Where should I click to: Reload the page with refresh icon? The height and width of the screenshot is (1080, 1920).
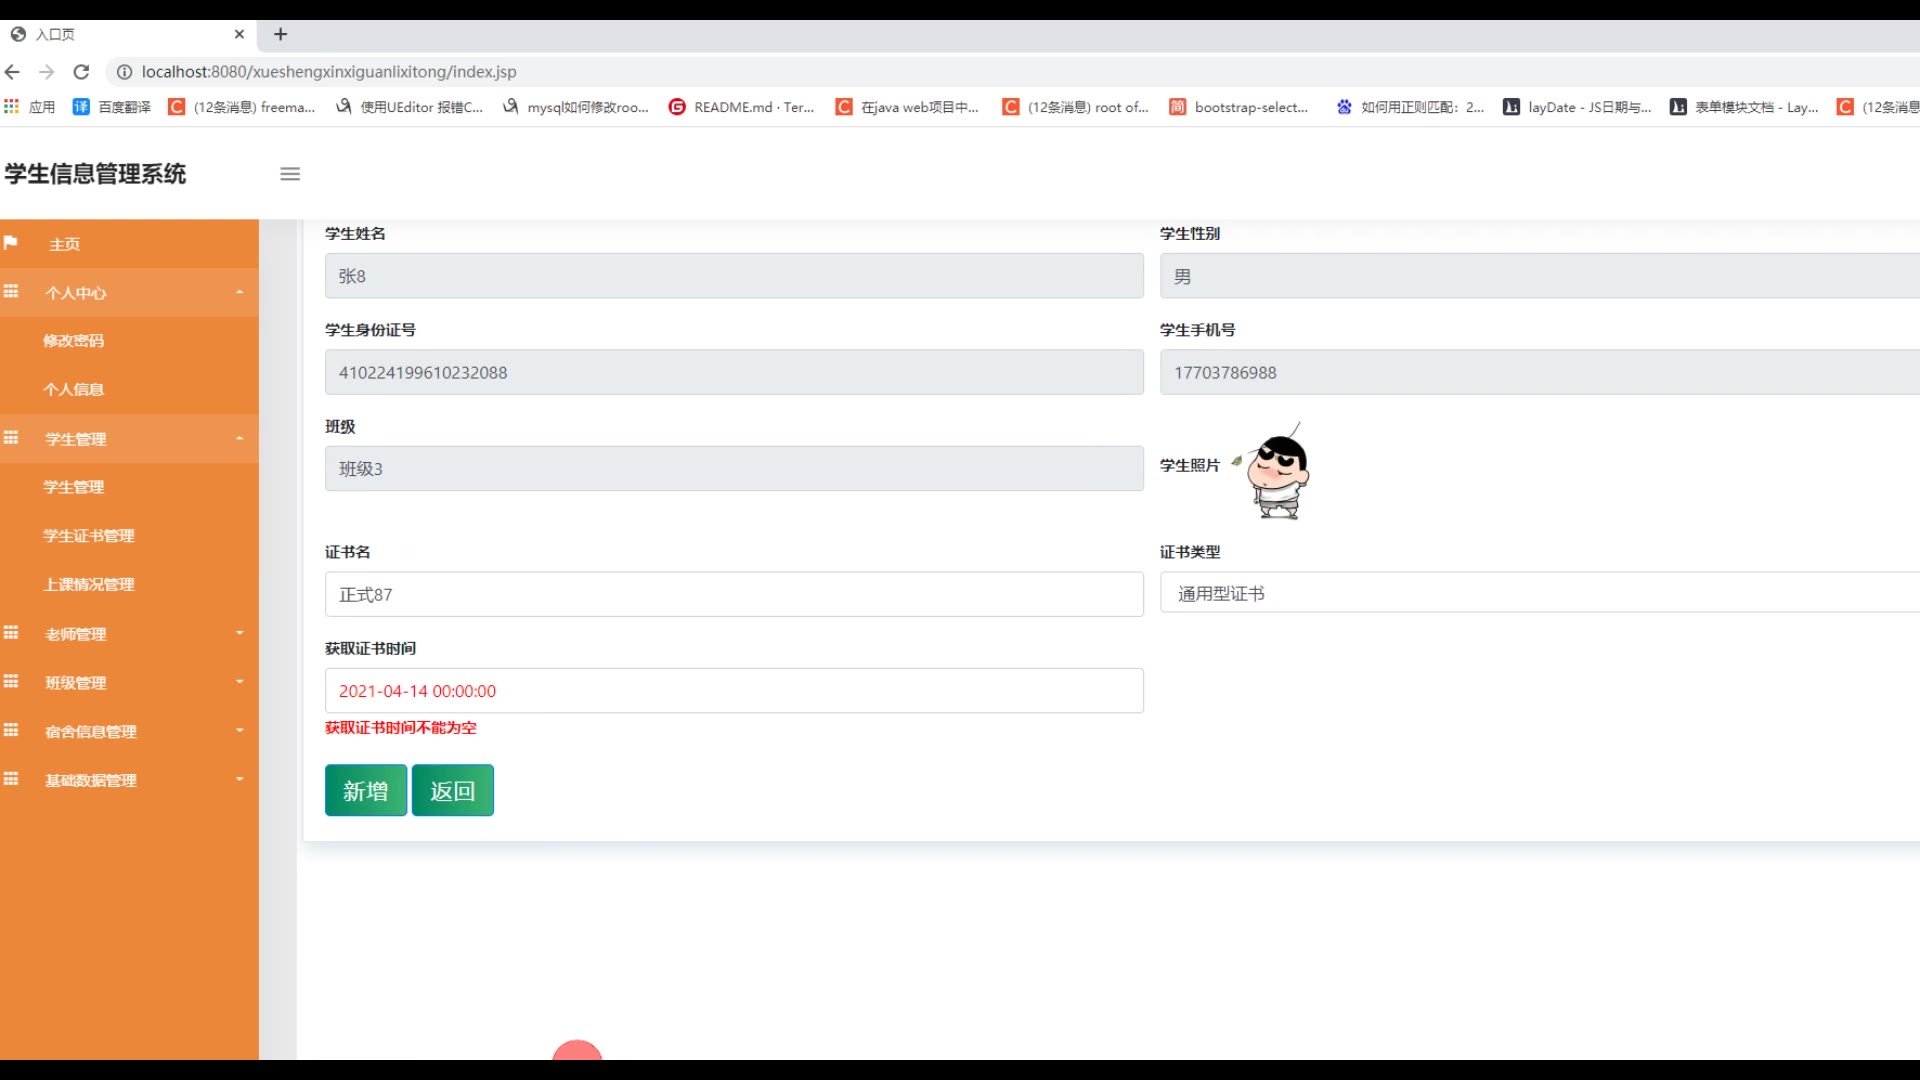(82, 72)
